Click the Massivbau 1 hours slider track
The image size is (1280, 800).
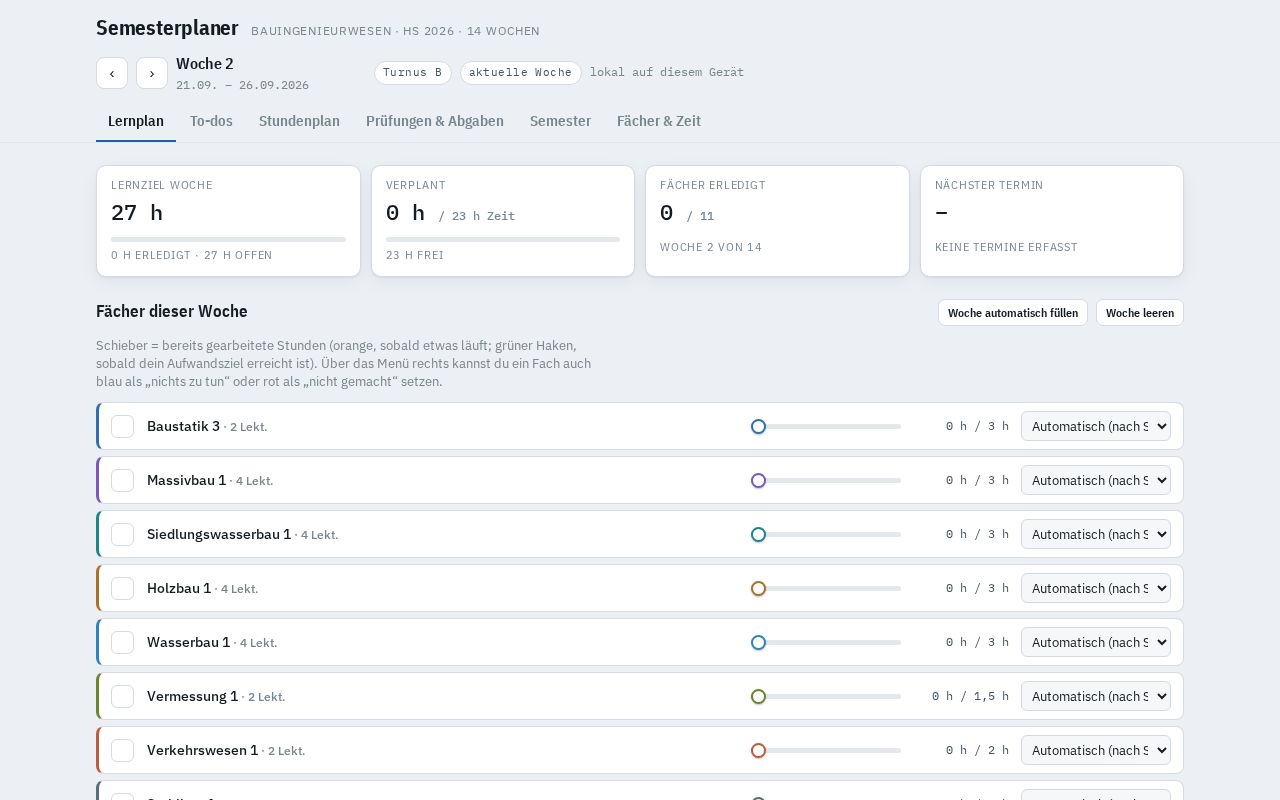[826, 481]
